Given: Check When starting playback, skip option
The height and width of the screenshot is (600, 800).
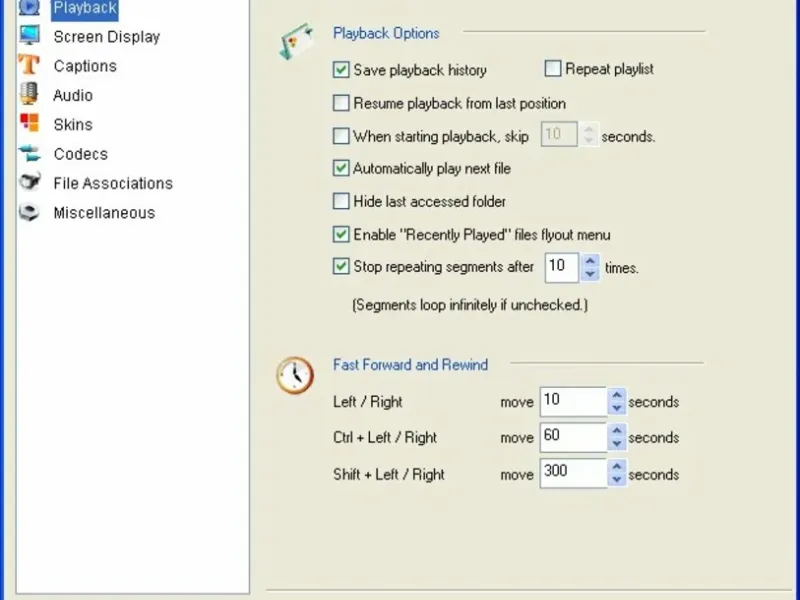Looking at the screenshot, I should tap(341, 136).
